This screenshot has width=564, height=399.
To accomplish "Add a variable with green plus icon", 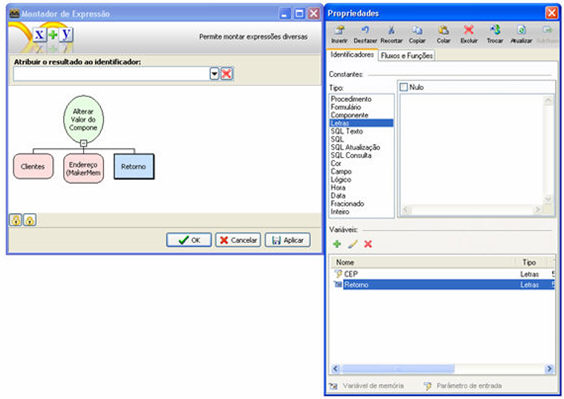I will (337, 244).
